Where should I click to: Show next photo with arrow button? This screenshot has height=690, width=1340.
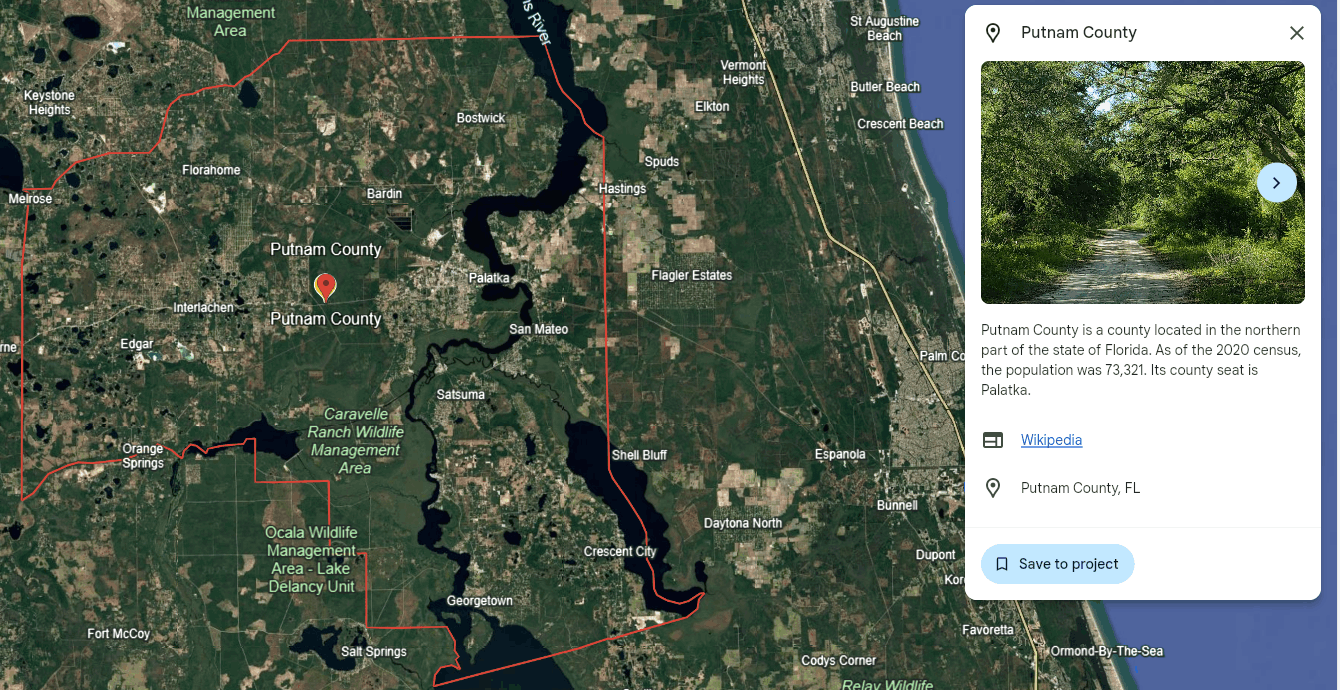1276,183
